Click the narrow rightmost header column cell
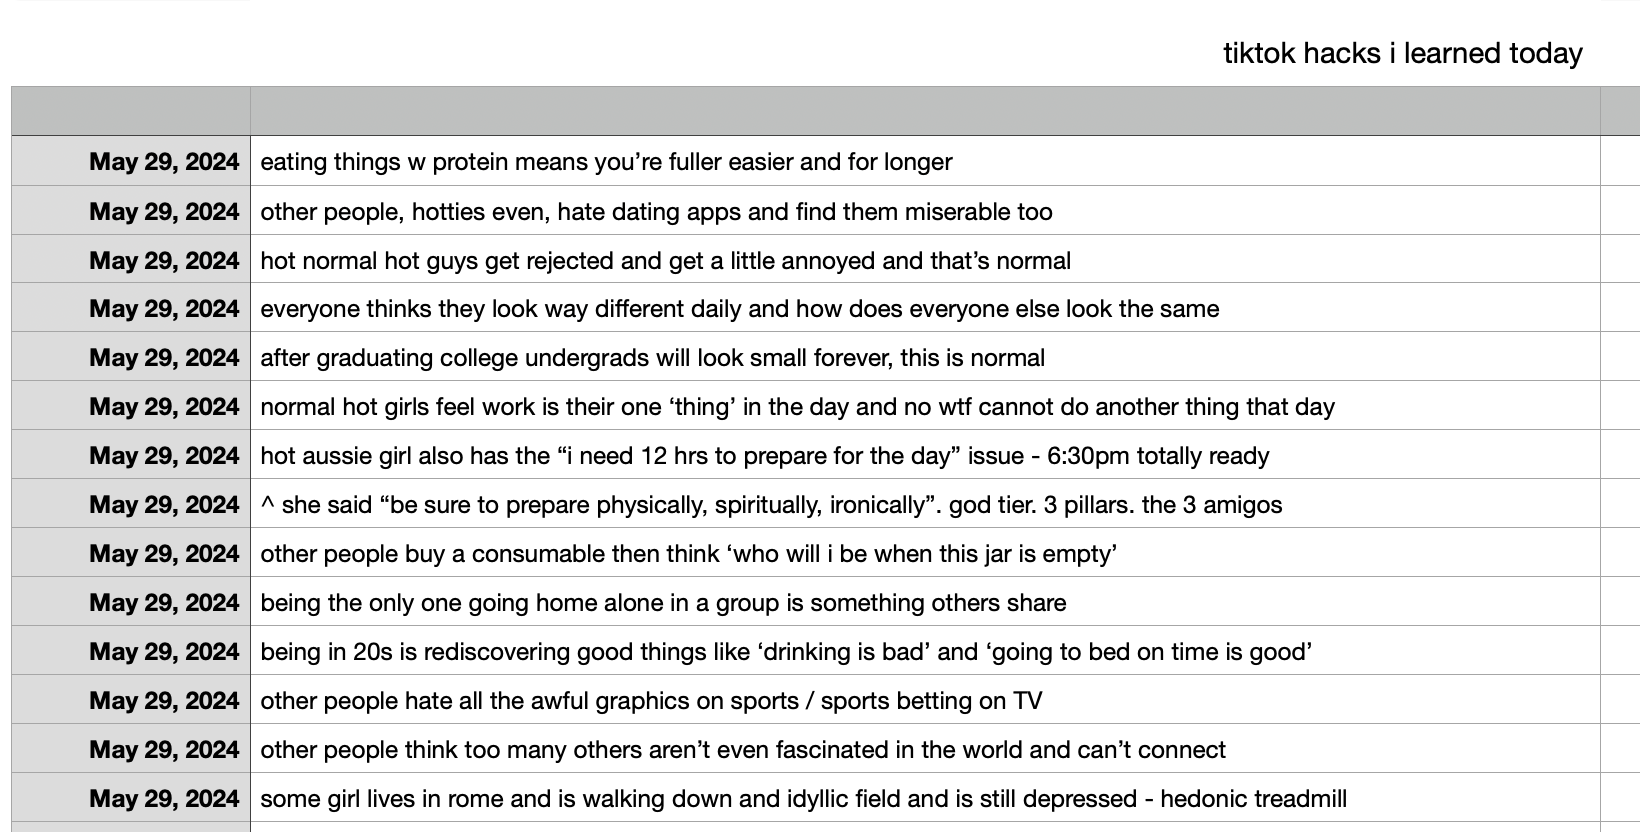Viewport: 1640px width, 832px height. tap(1620, 111)
